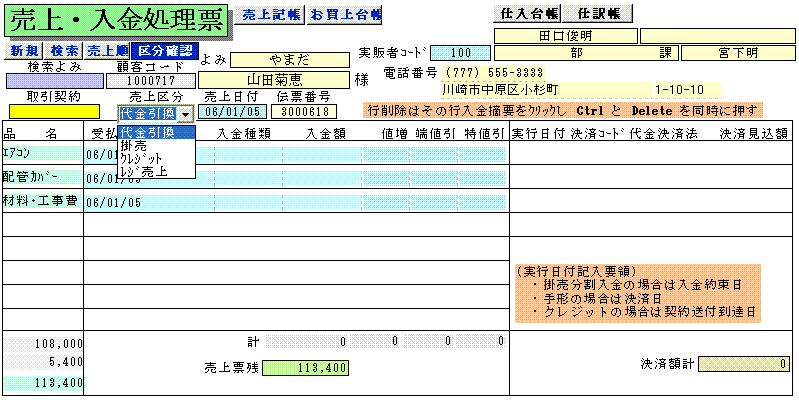Click the 売上記帳 button
This screenshot has height=400, width=799.
tap(271, 15)
